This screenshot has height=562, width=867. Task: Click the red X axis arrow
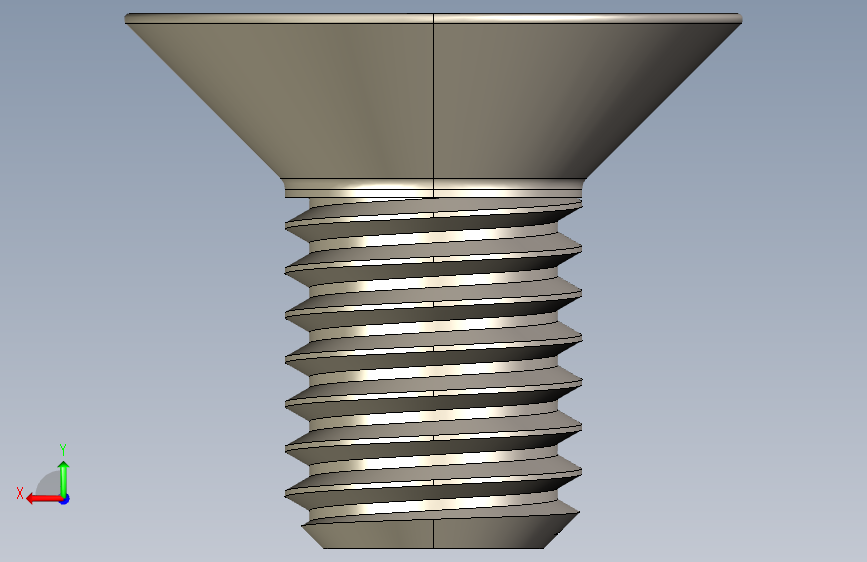[x=43, y=499]
